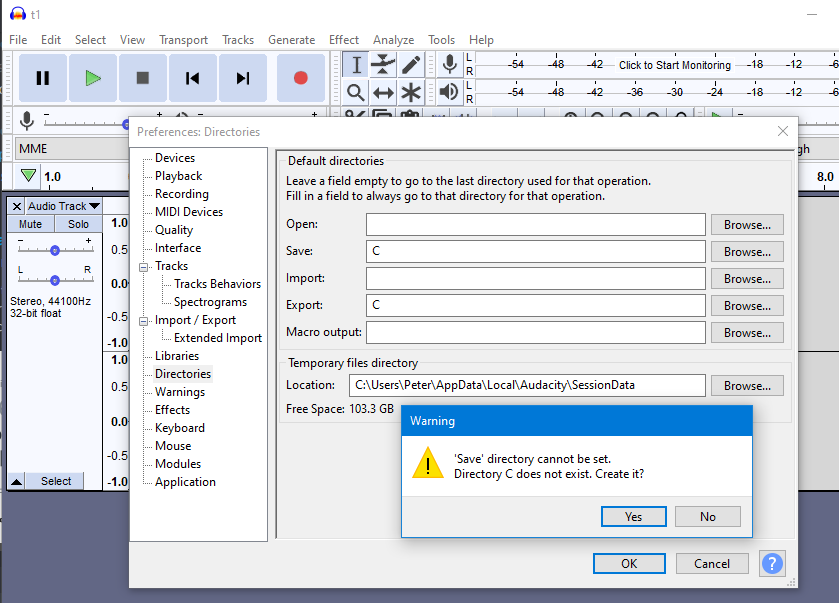Click the record meter microphone icon
Screen dimensions: 839x603
[x=449, y=65]
